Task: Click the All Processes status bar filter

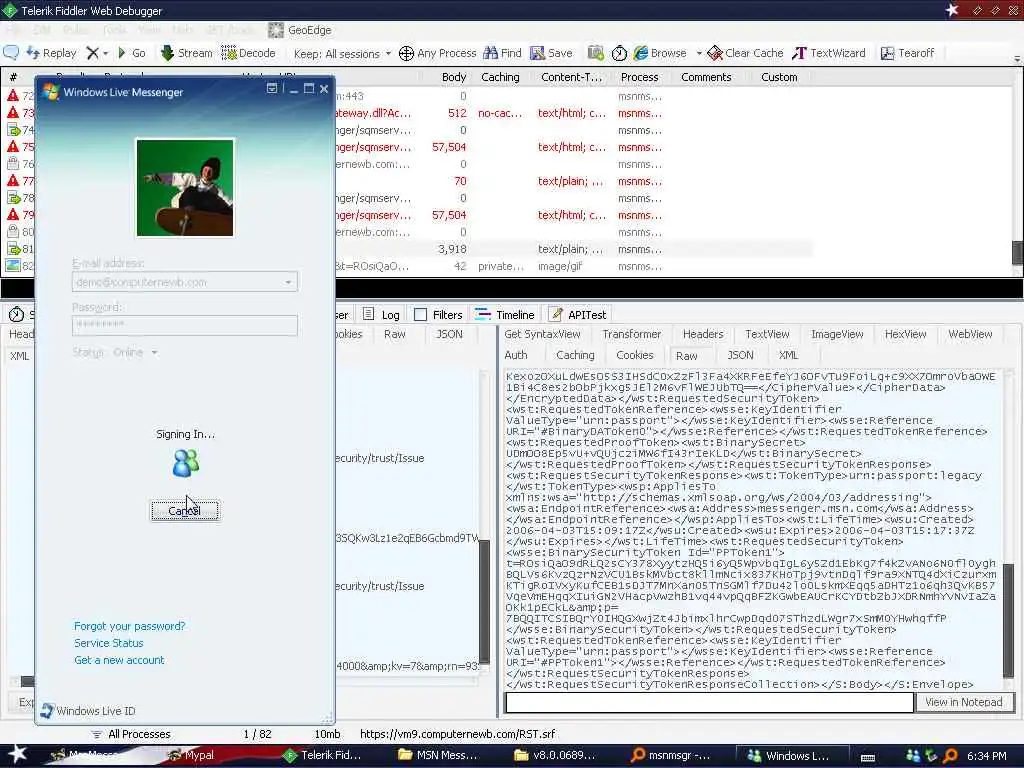Action: click(131, 734)
